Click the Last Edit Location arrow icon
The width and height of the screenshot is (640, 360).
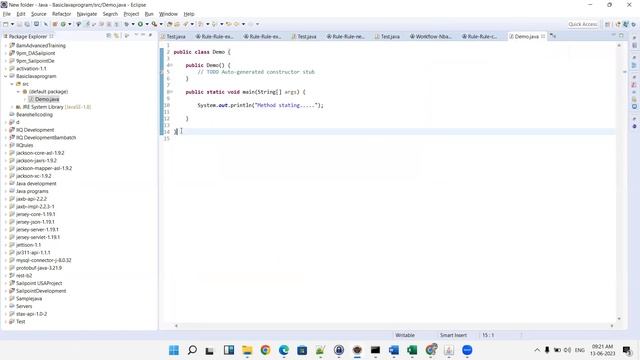tap(229, 24)
